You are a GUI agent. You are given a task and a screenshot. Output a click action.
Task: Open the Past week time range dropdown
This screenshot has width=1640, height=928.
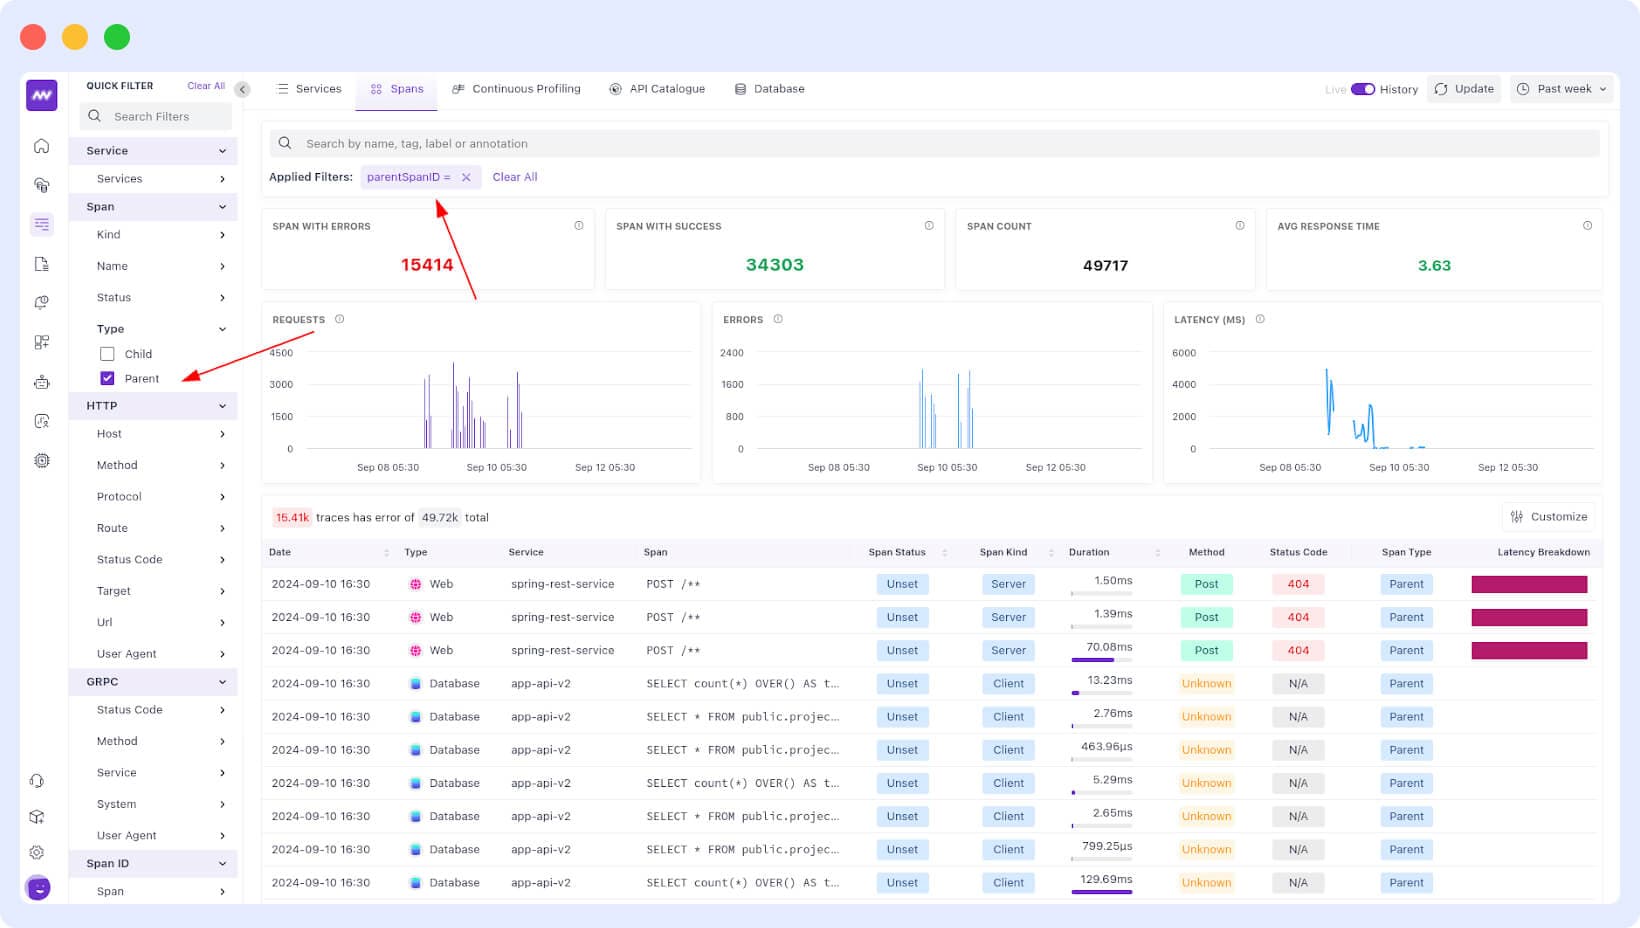click(x=1564, y=89)
